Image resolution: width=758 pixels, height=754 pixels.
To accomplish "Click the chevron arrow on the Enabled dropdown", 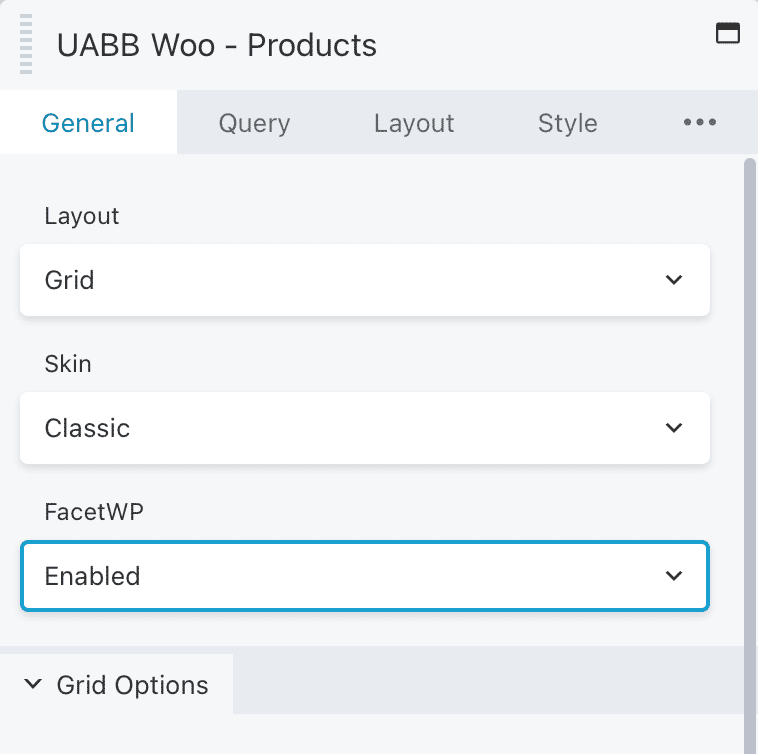I will 673,576.
